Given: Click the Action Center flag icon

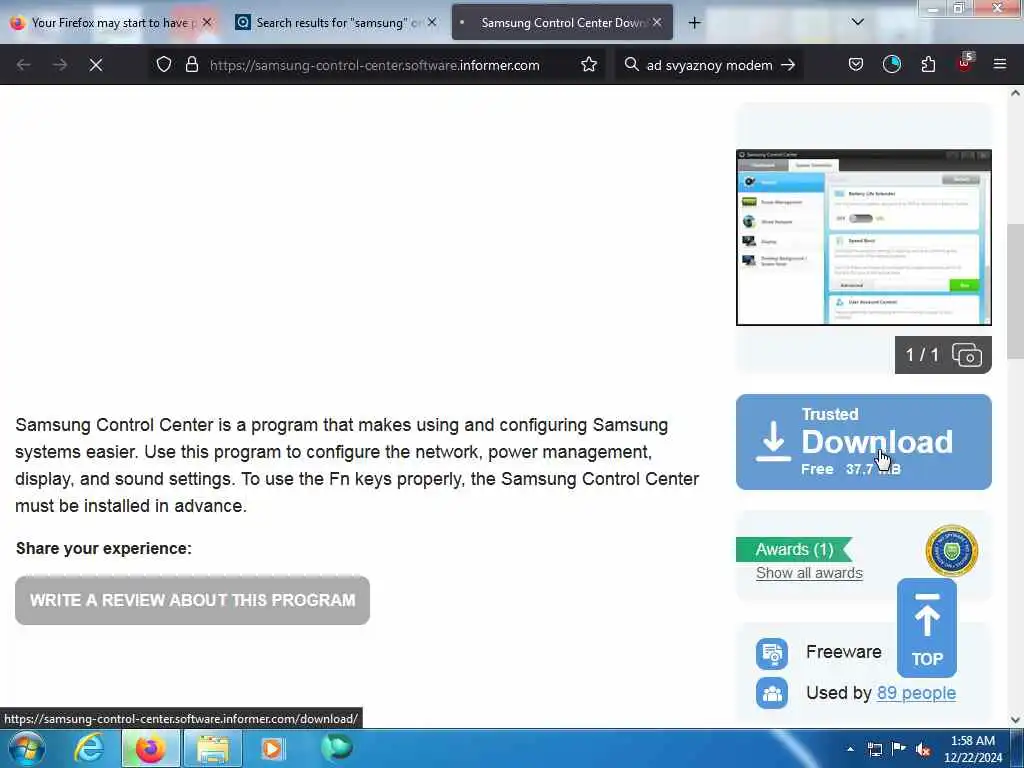Looking at the screenshot, I should 899,749.
